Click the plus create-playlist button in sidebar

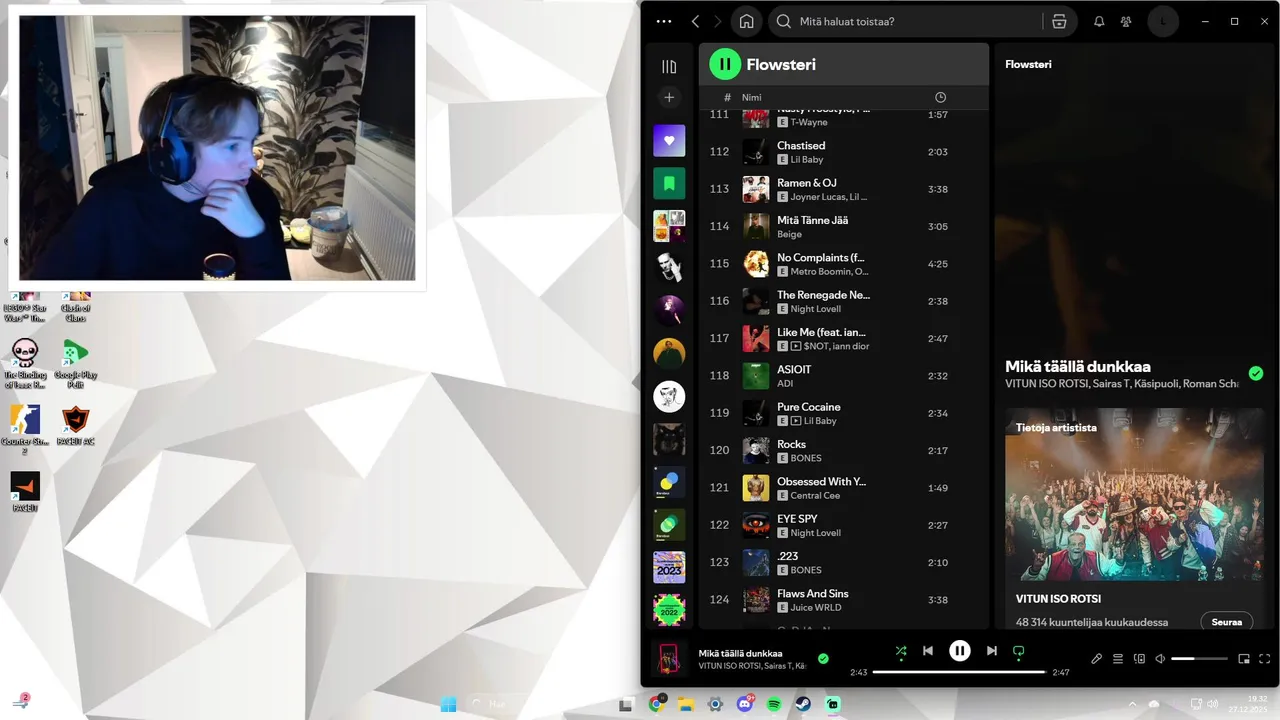[x=669, y=97]
